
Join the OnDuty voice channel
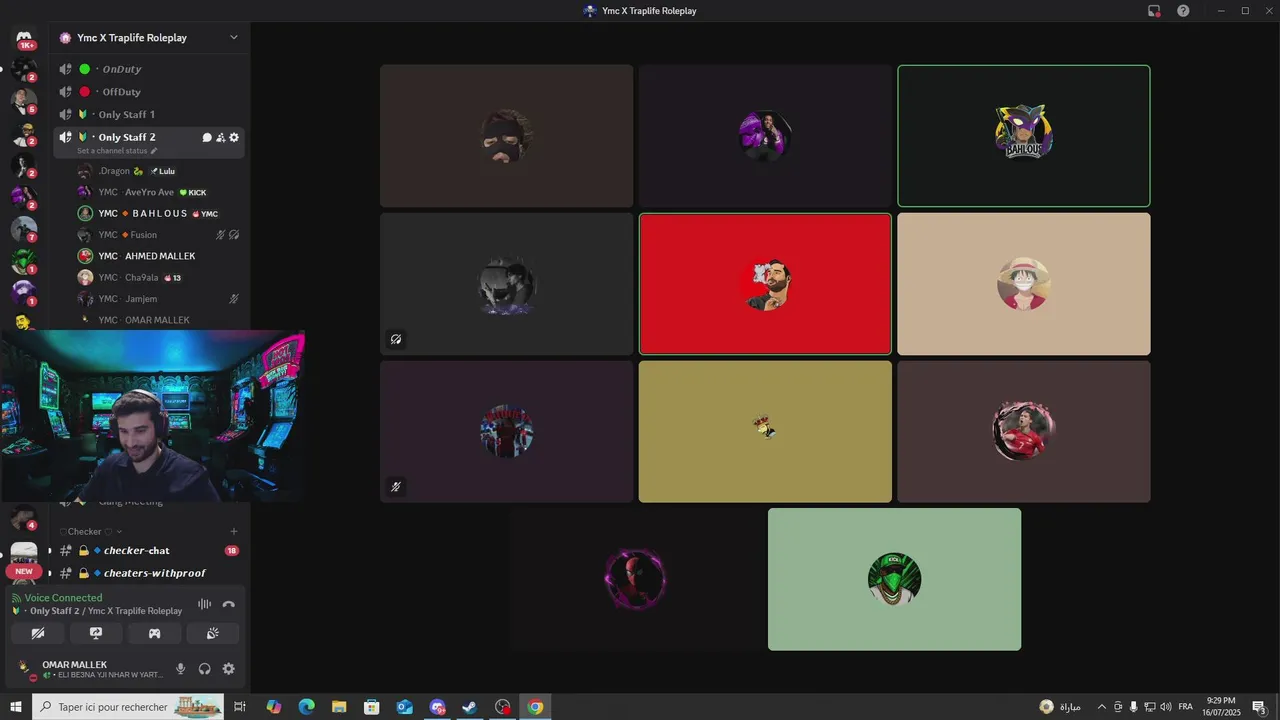click(149, 69)
